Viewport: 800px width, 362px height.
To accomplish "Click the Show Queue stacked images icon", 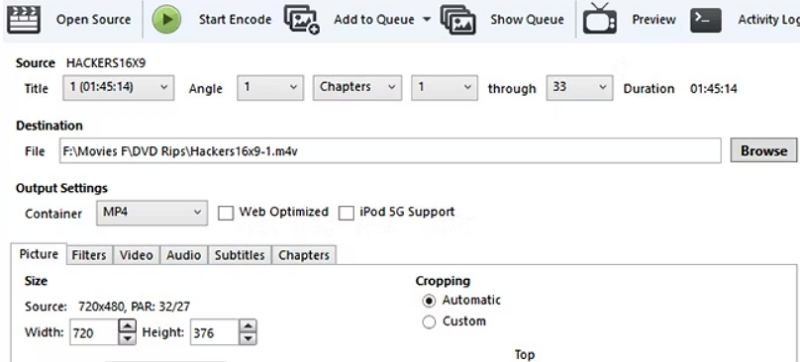I will coord(458,20).
